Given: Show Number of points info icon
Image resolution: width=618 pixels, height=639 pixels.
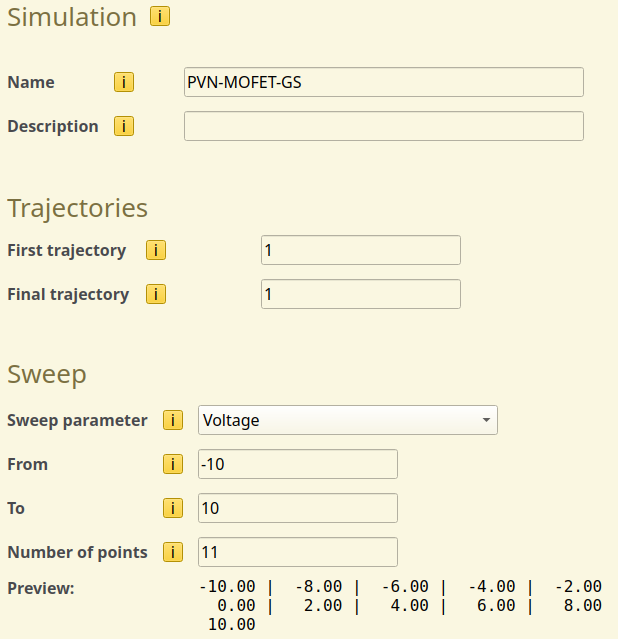Looking at the screenshot, I should [173, 552].
